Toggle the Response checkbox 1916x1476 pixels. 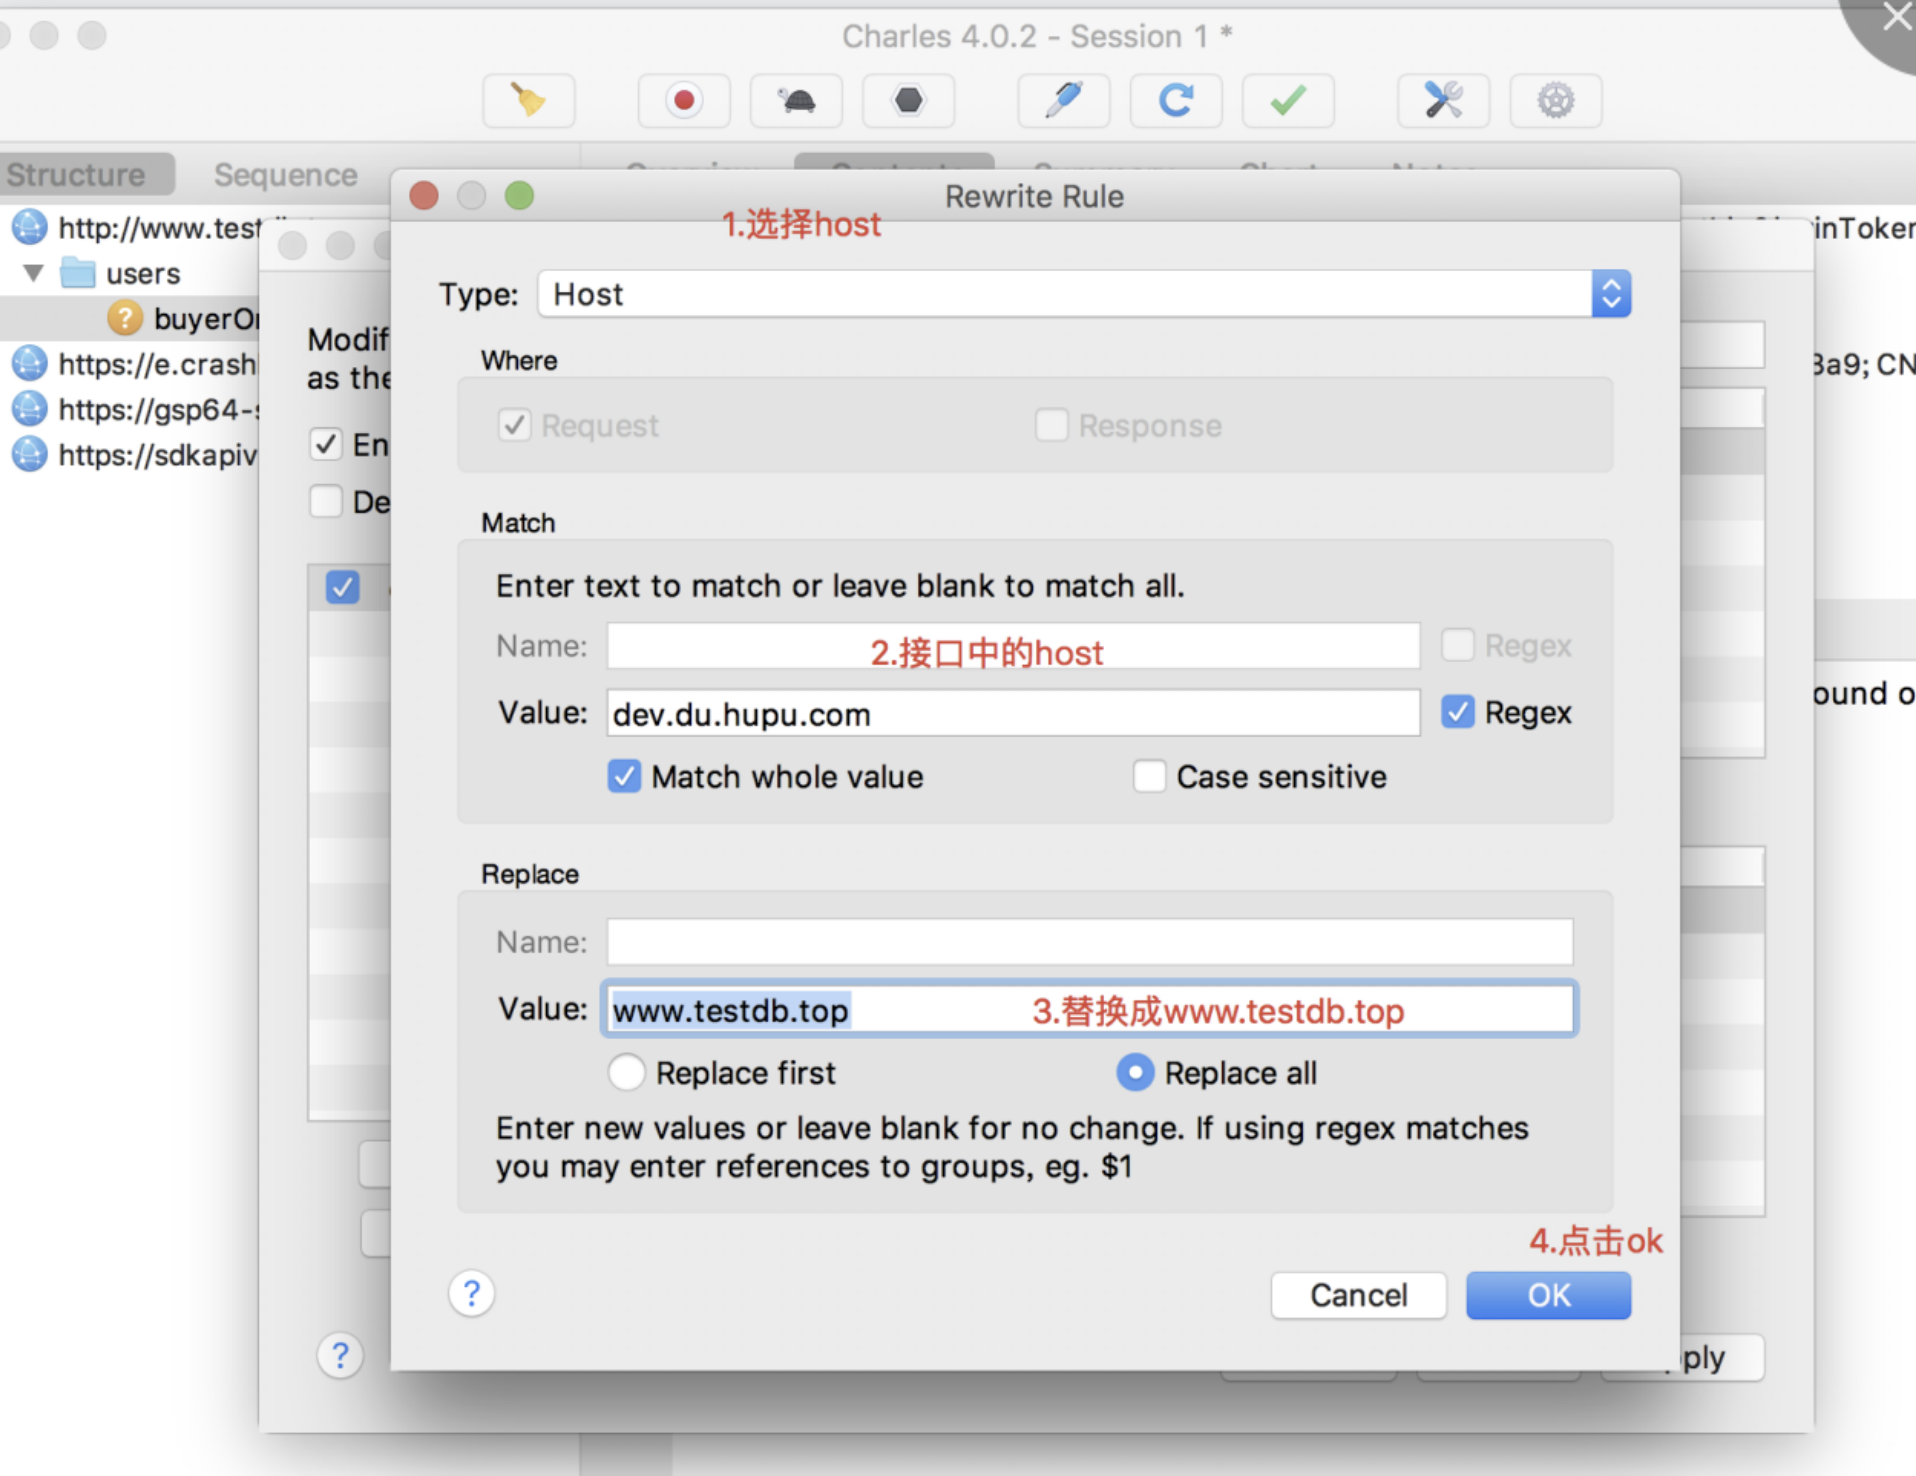point(1051,425)
